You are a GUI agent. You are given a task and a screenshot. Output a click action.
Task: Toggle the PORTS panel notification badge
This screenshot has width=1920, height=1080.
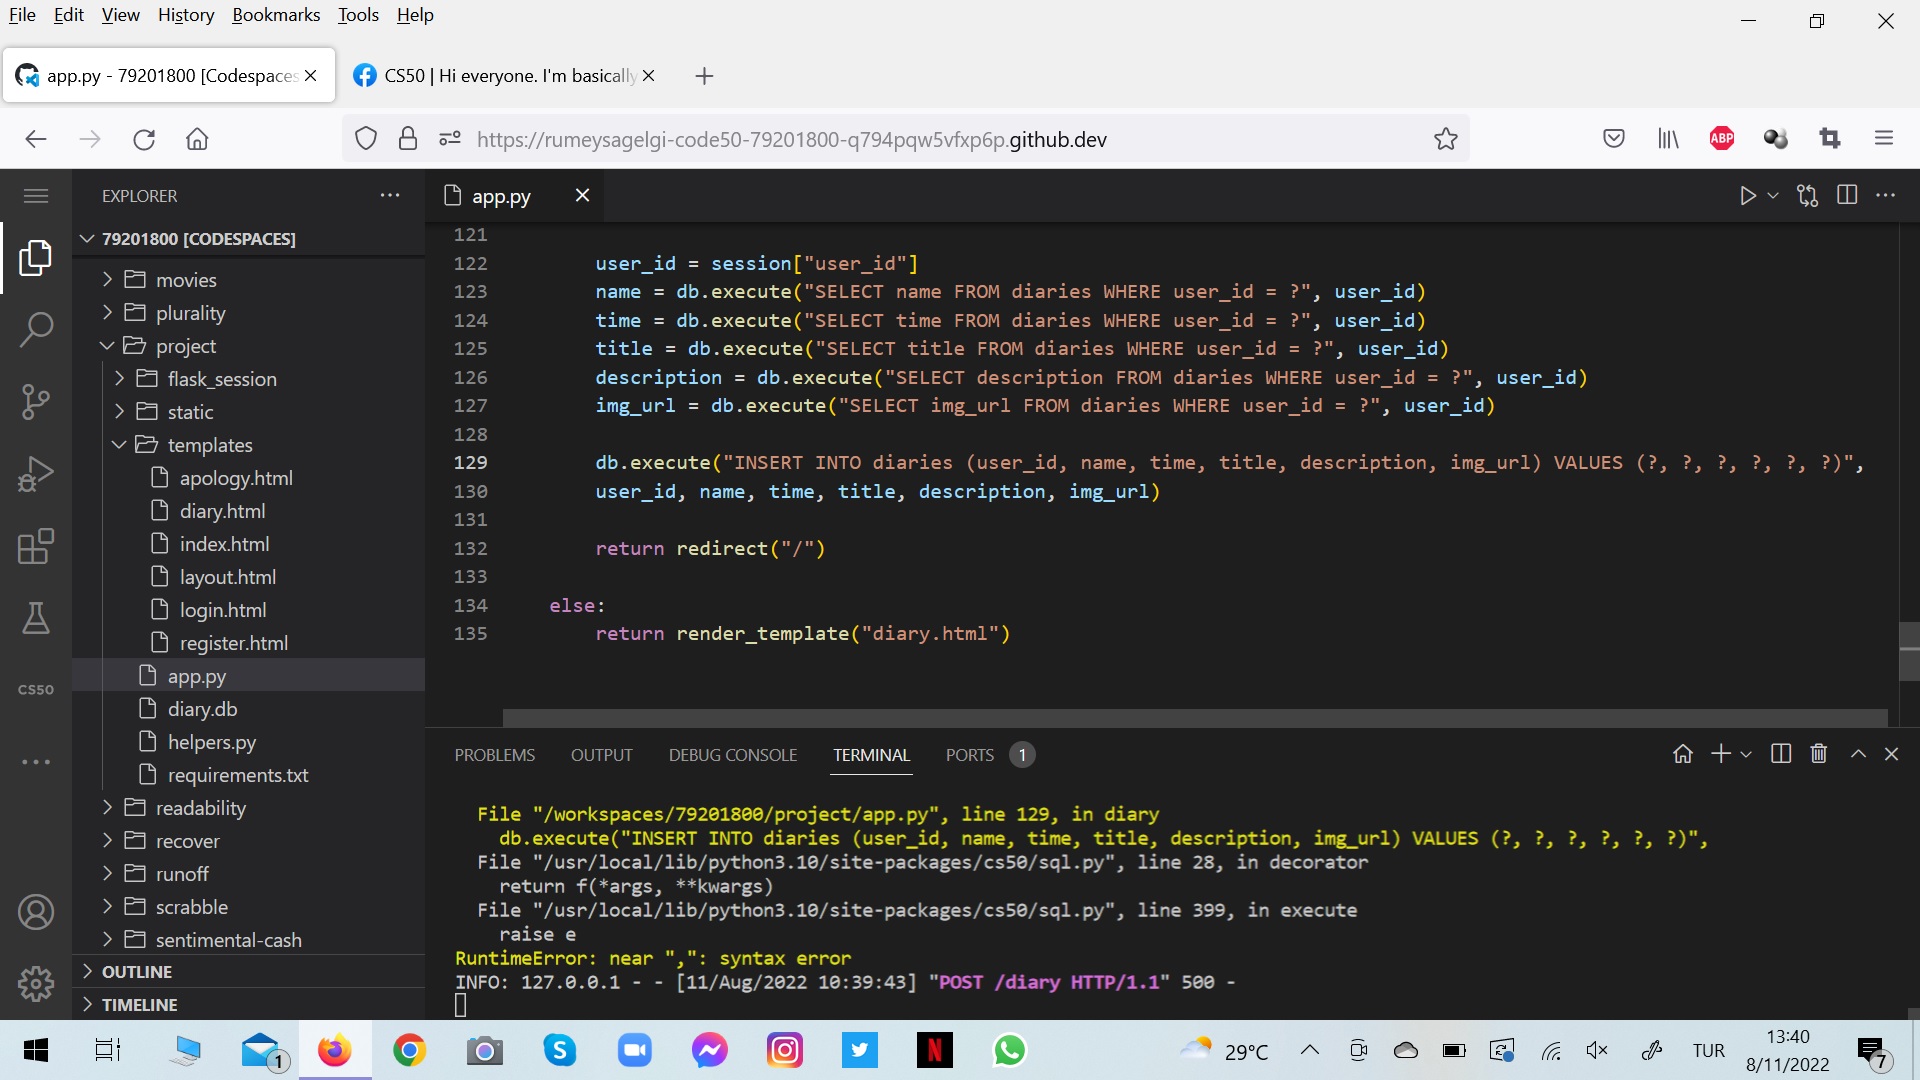[x=1021, y=754]
